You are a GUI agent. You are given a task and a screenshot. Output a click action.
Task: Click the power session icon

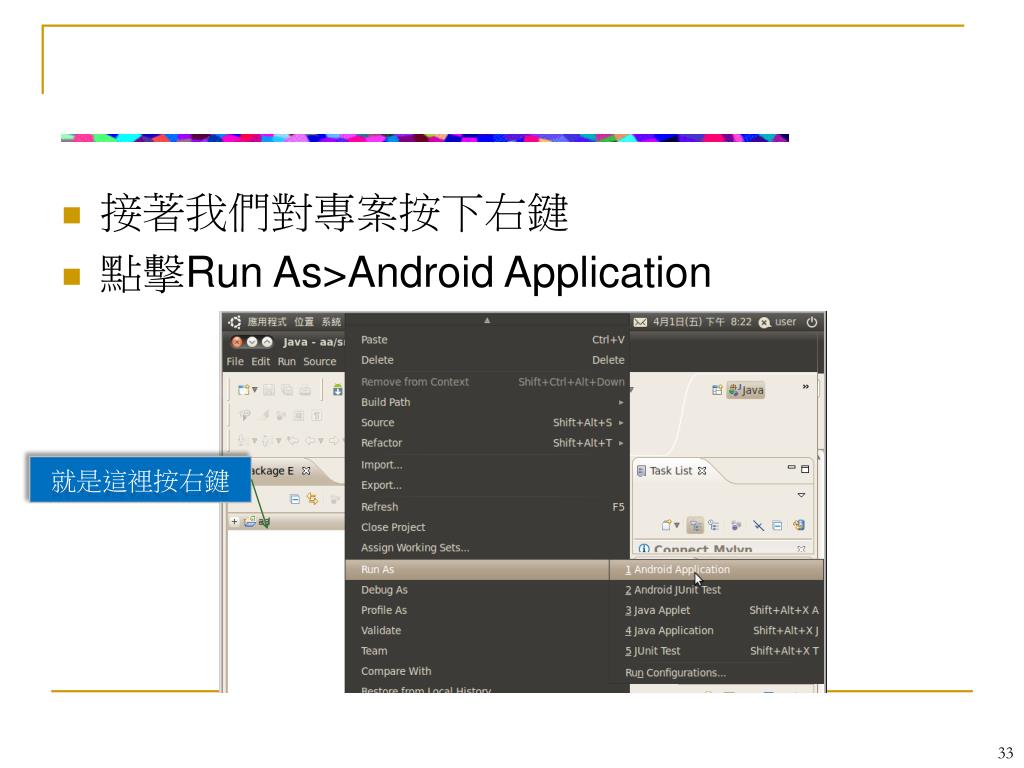pyautogui.click(x=812, y=322)
